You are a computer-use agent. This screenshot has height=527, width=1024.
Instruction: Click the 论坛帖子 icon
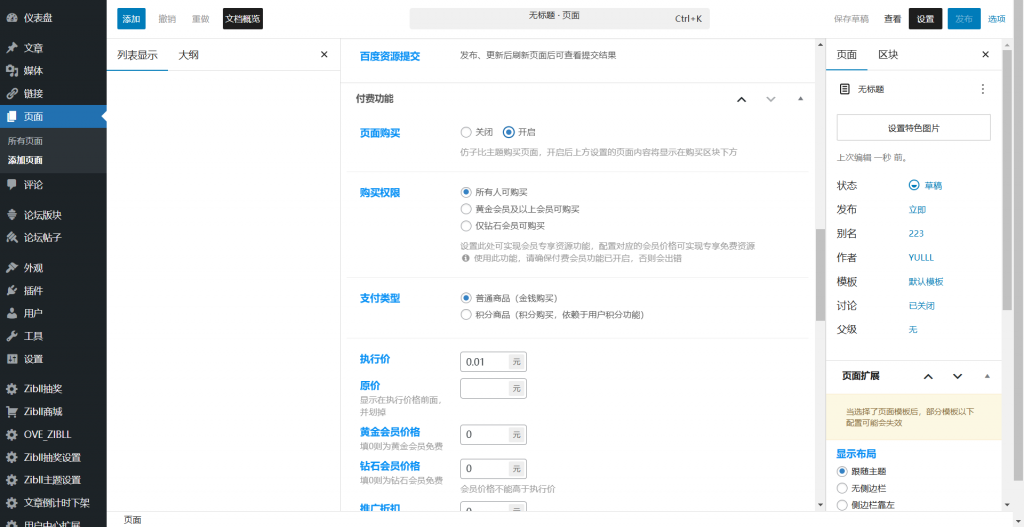tap(12, 238)
